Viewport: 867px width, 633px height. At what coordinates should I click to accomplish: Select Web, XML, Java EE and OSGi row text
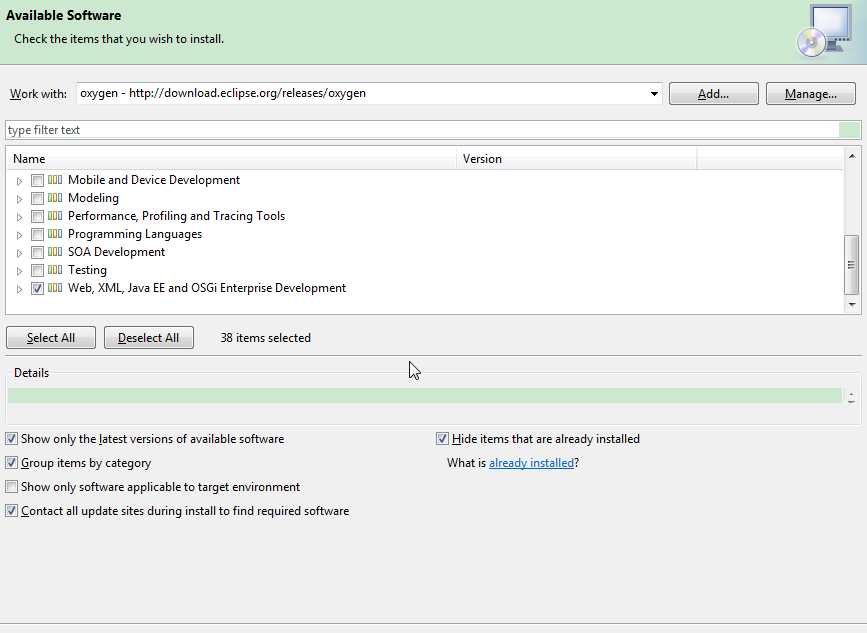[207, 288]
